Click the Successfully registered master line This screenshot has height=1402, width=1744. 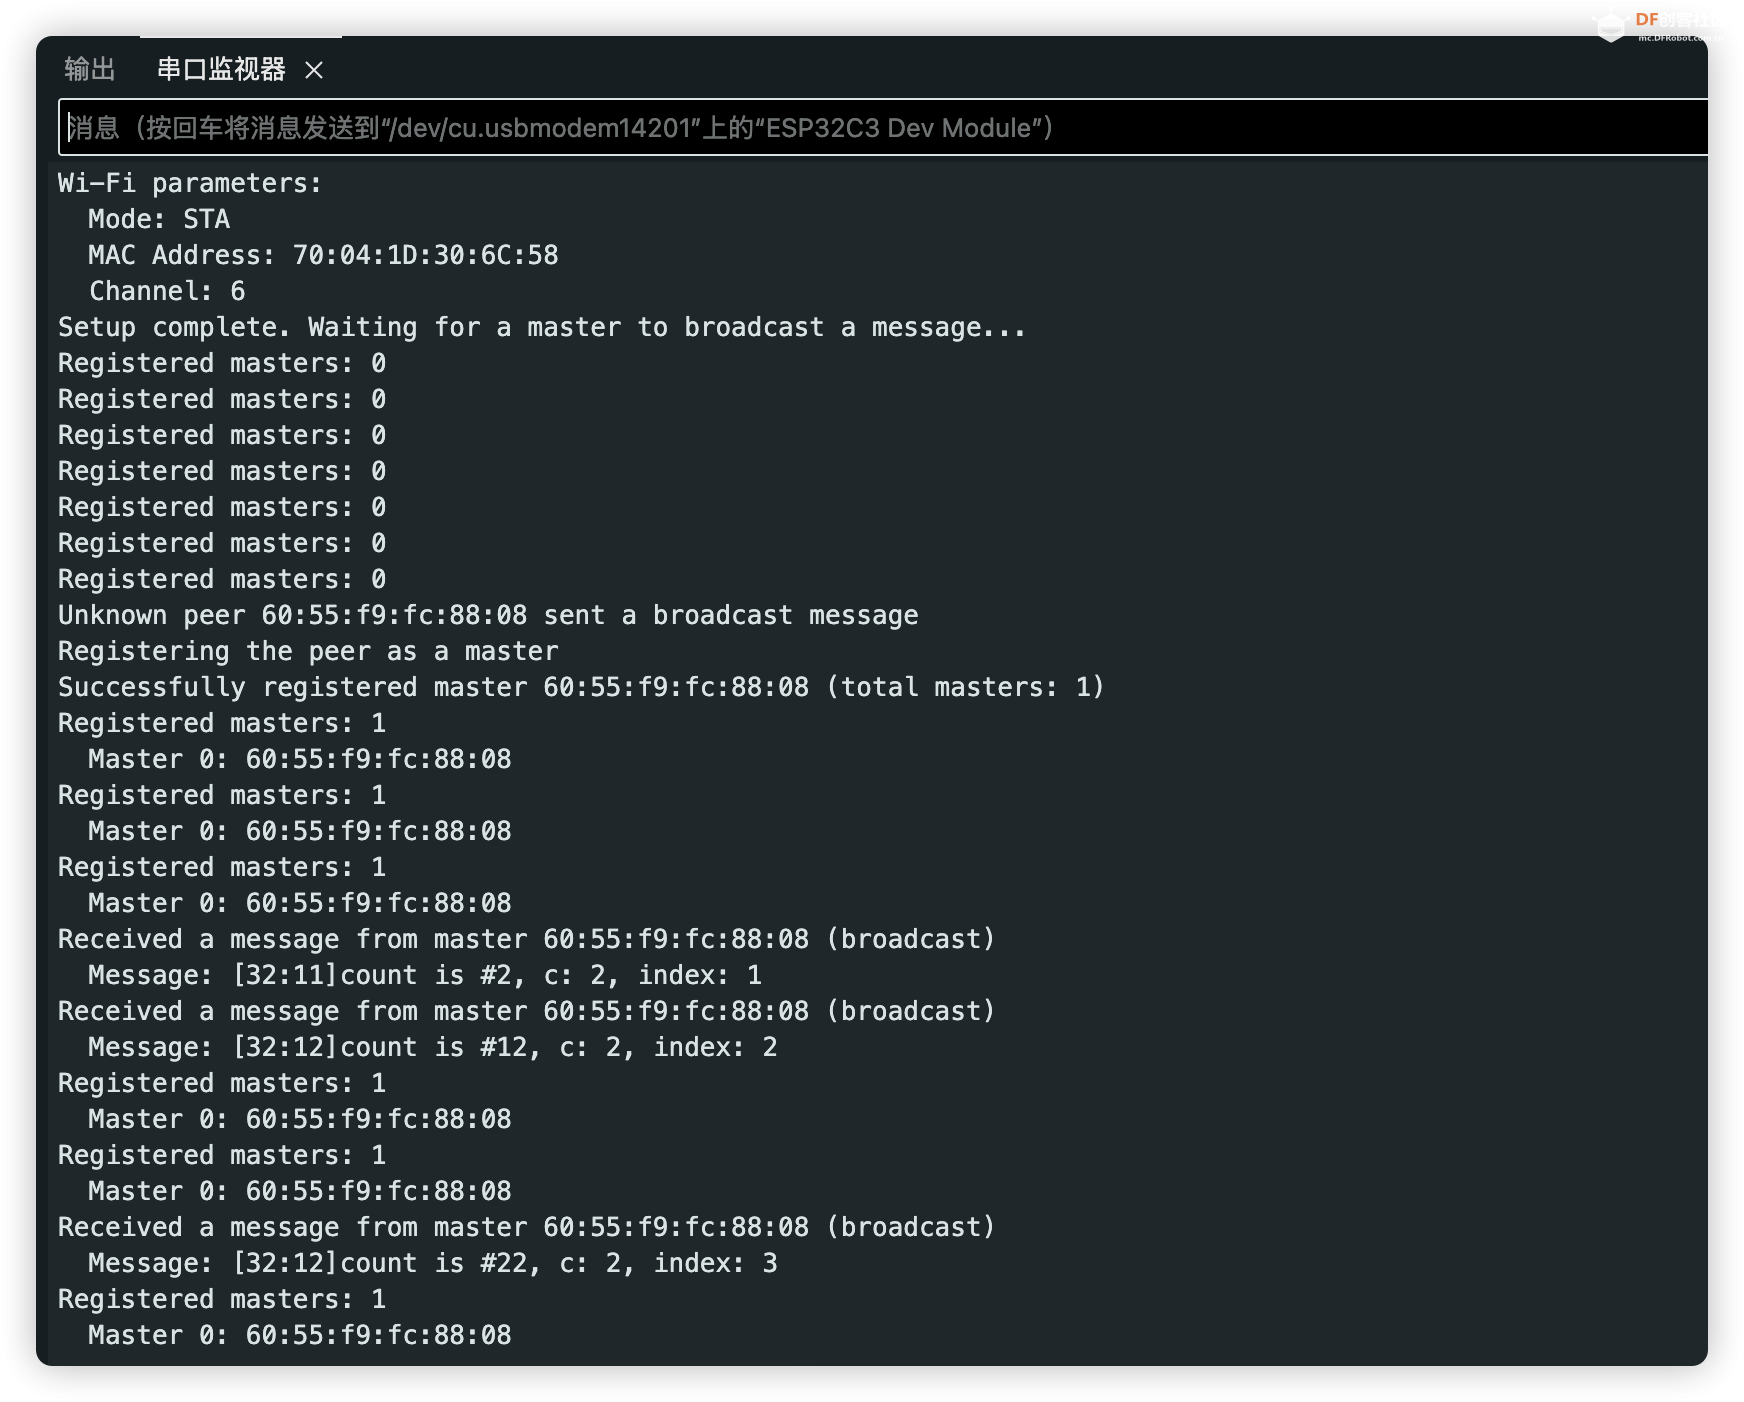click(x=580, y=688)
